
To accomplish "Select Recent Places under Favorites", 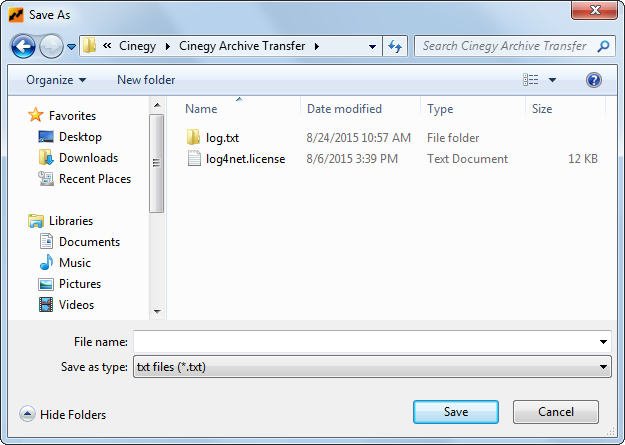I will (95, 179).
